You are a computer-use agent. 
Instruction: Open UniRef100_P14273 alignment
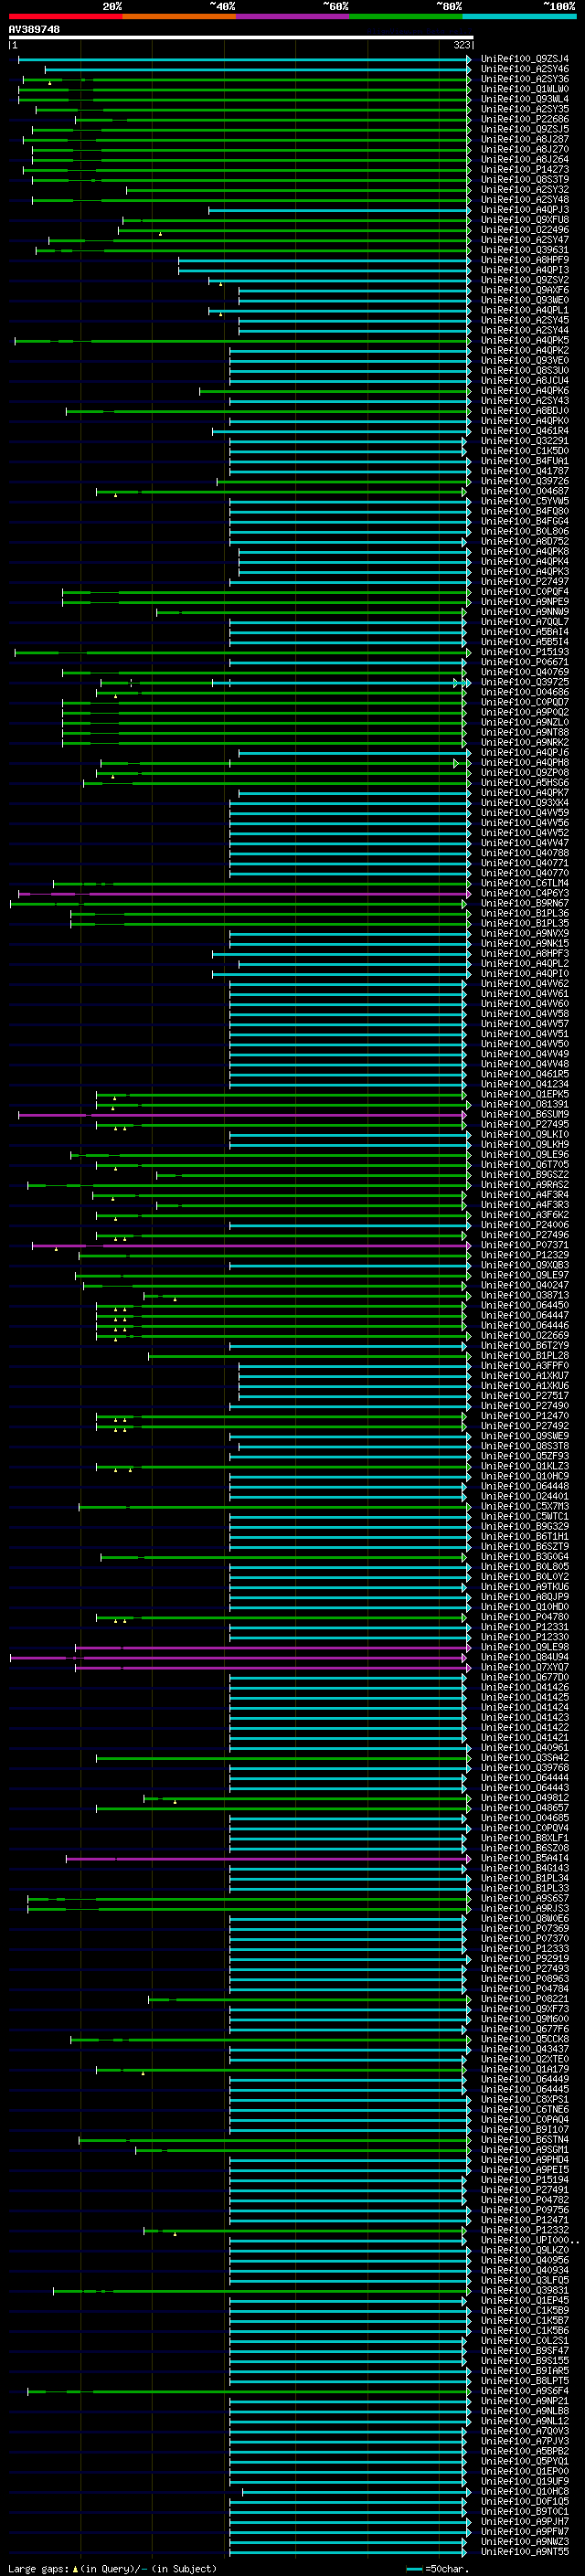[524, 170]
